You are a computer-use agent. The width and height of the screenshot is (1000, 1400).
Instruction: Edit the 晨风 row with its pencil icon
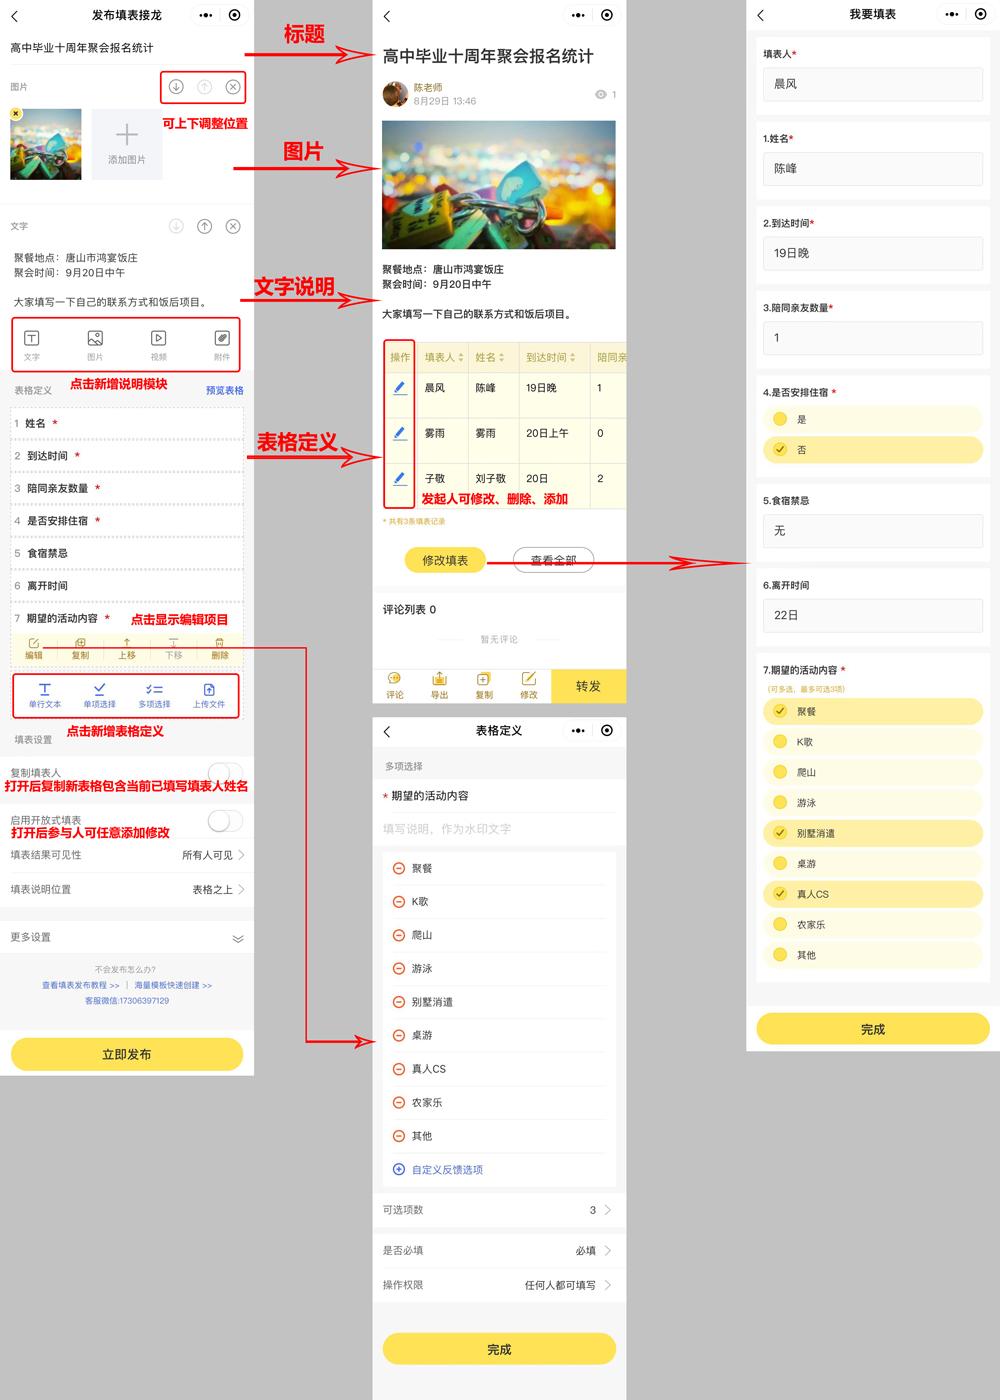click(399, 387)
